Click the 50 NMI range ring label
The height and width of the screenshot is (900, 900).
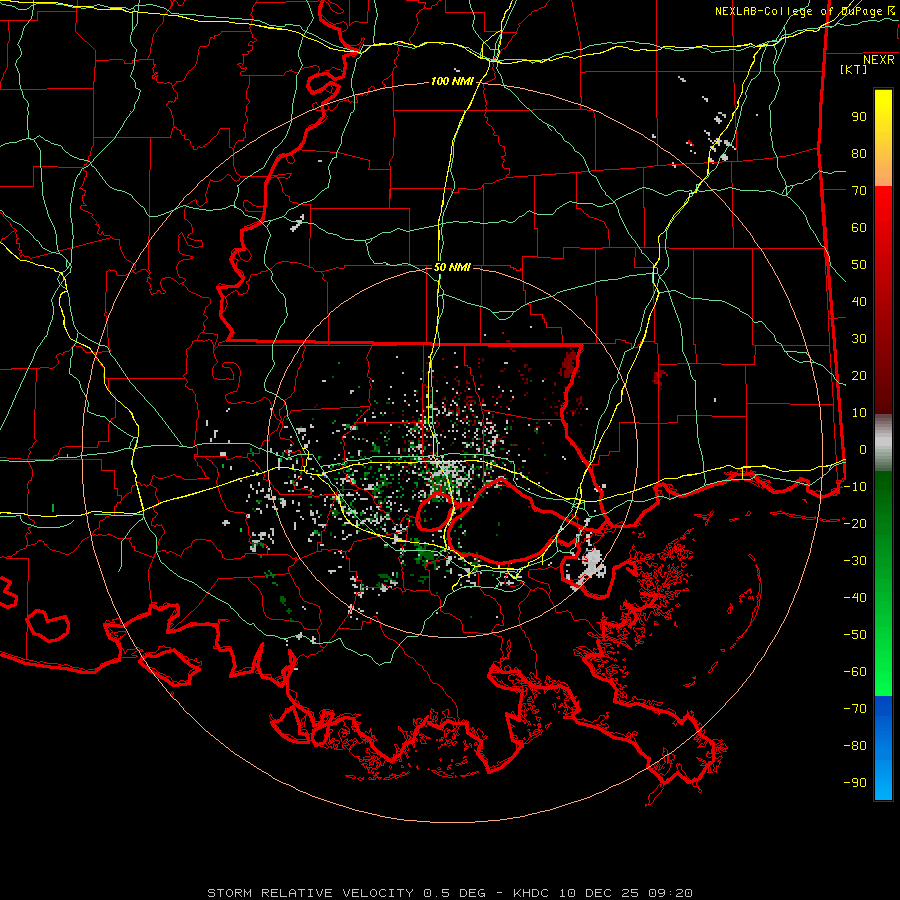(452, 267)
